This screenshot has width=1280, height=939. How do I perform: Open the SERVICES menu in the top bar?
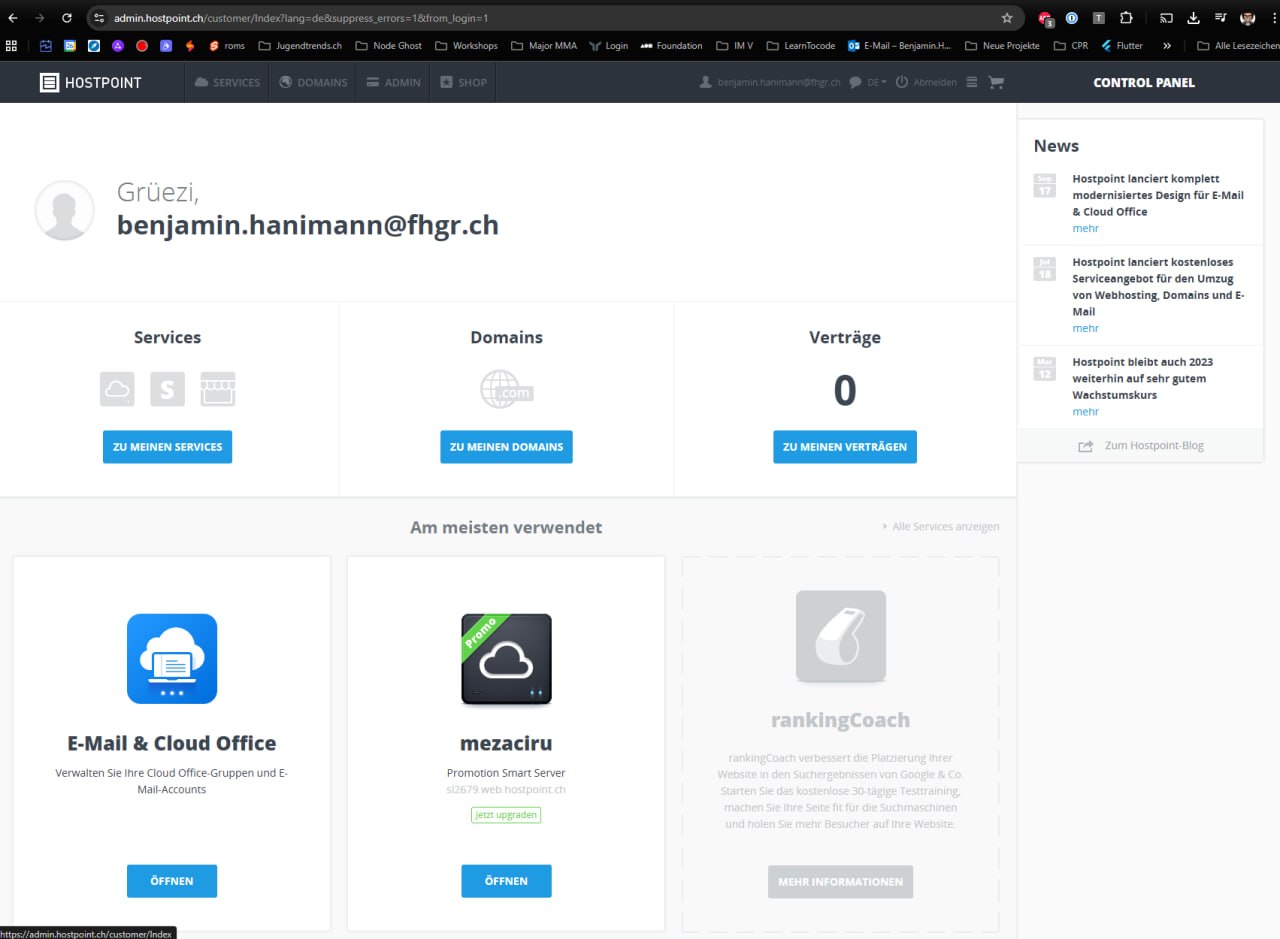click(227, 82)
